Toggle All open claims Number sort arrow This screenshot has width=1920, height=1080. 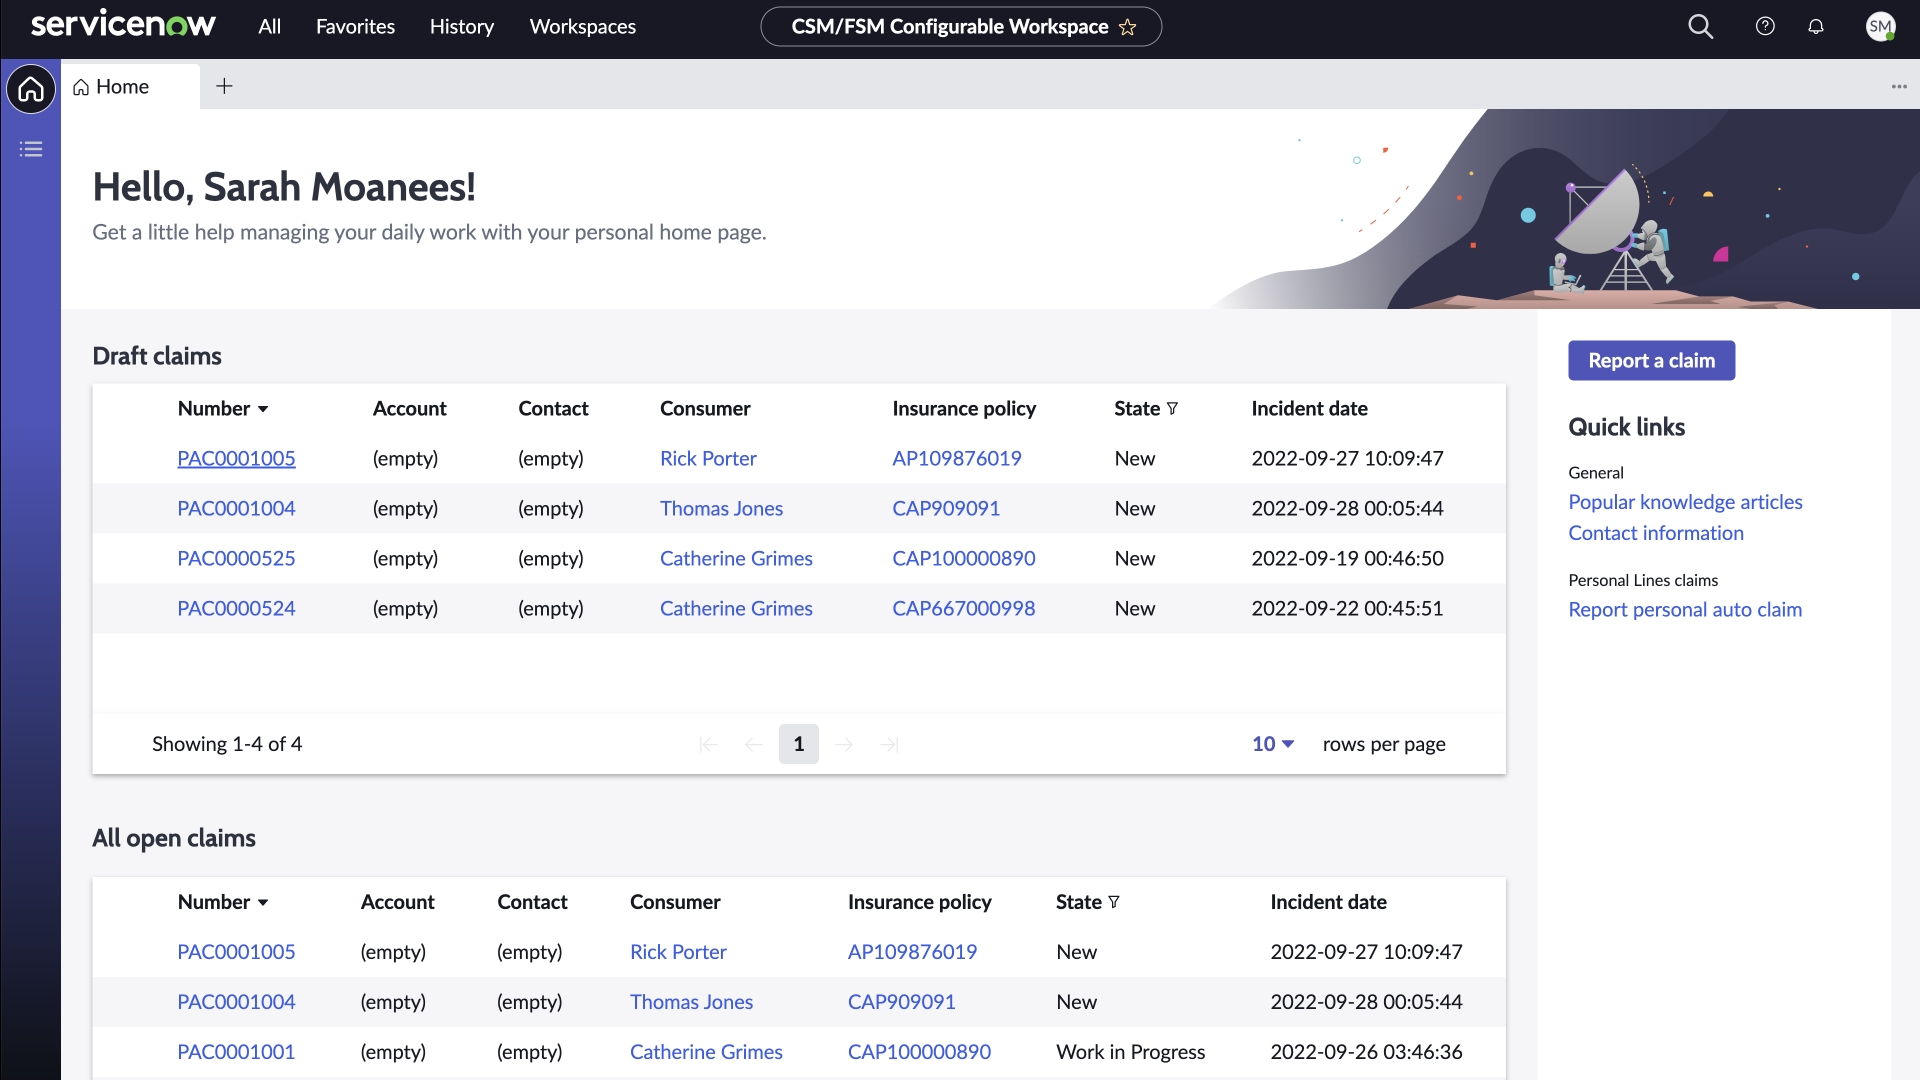[x=263, y=903]
